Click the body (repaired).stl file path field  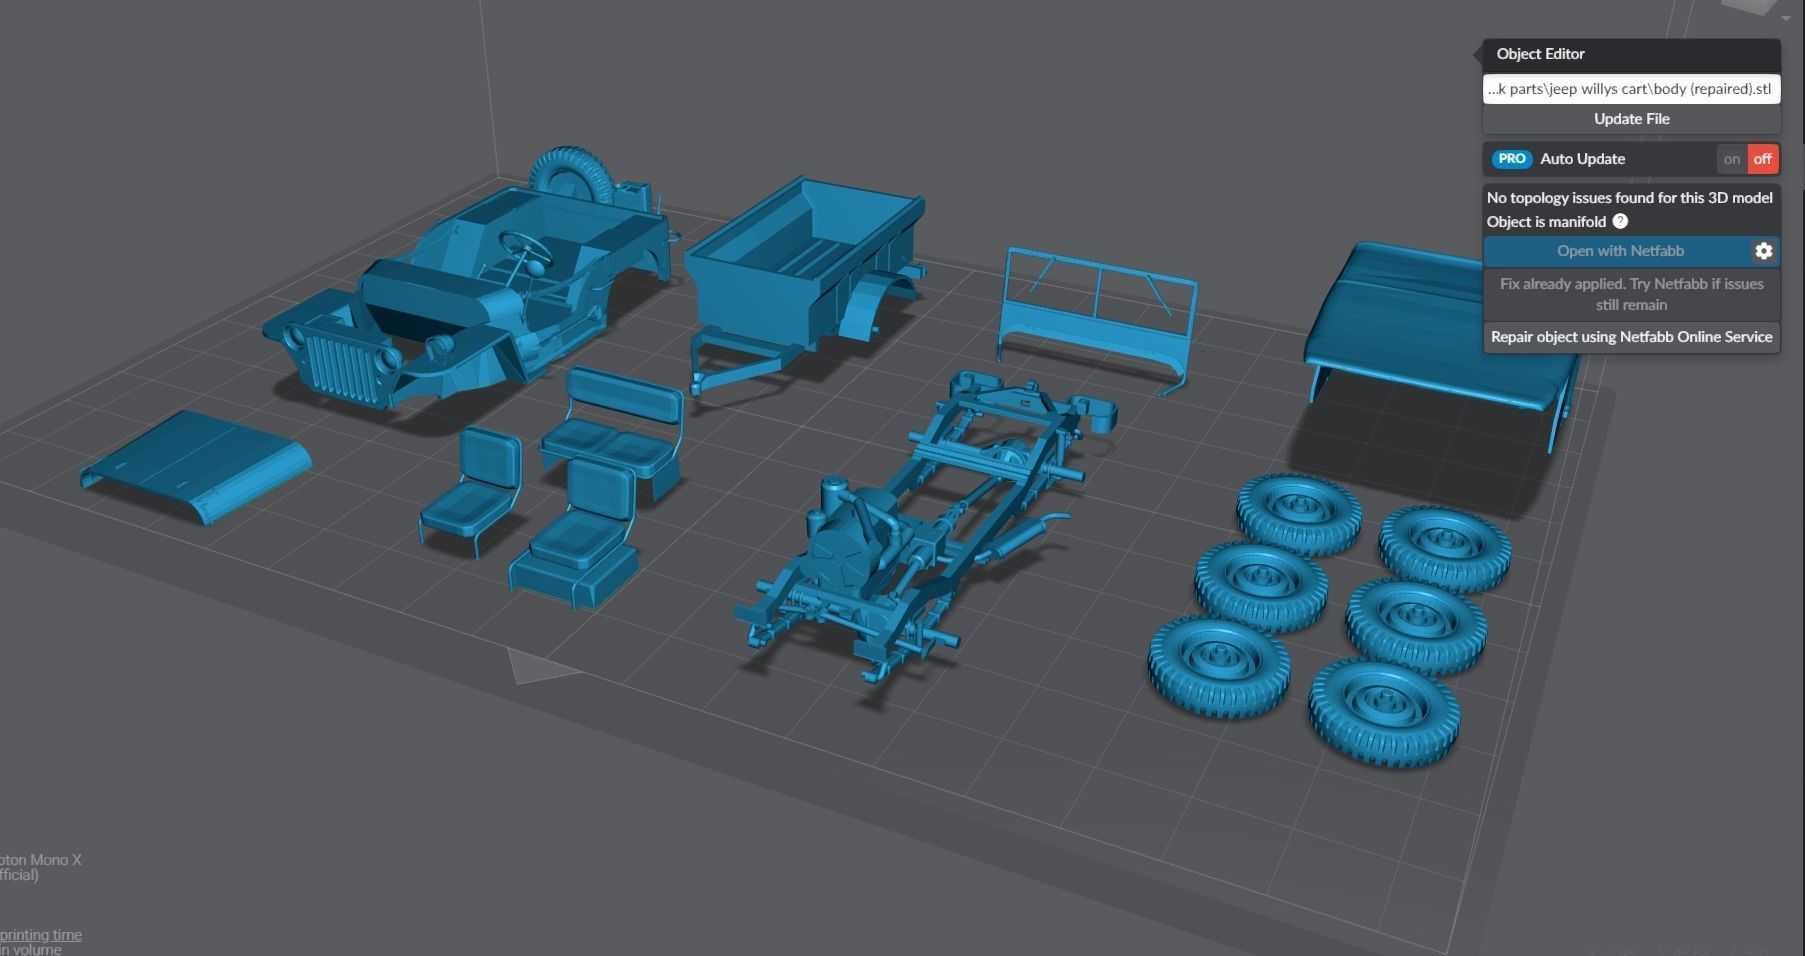click(x=1631, y=89)
